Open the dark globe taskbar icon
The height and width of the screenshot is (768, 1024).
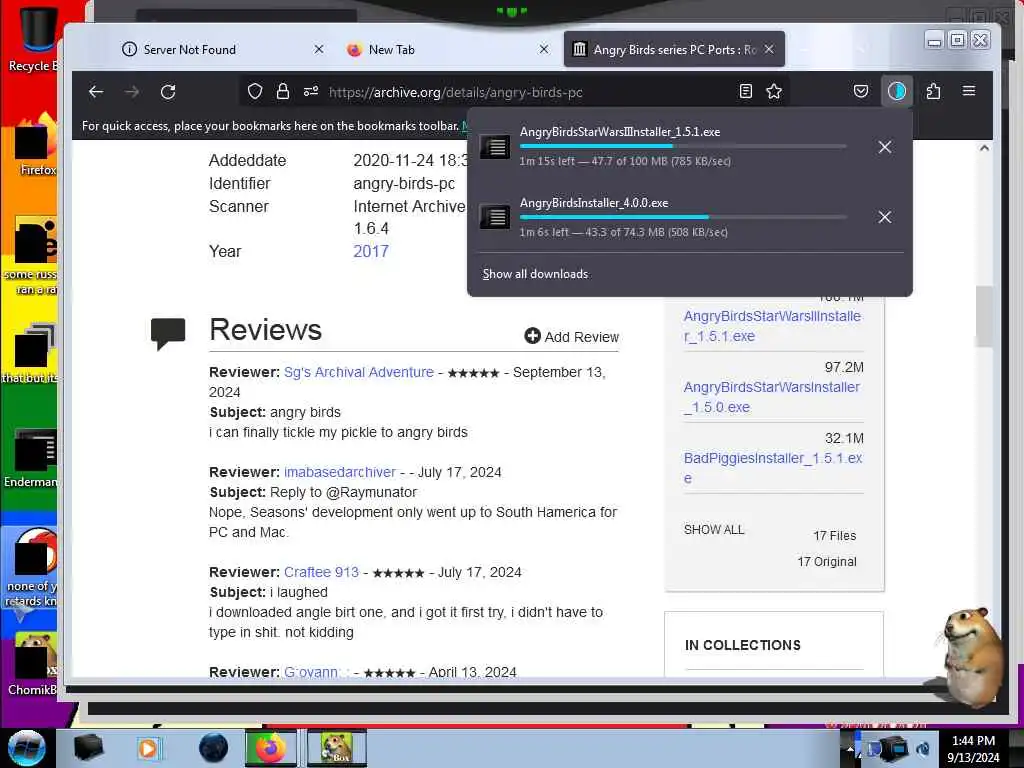coord(214,748)
